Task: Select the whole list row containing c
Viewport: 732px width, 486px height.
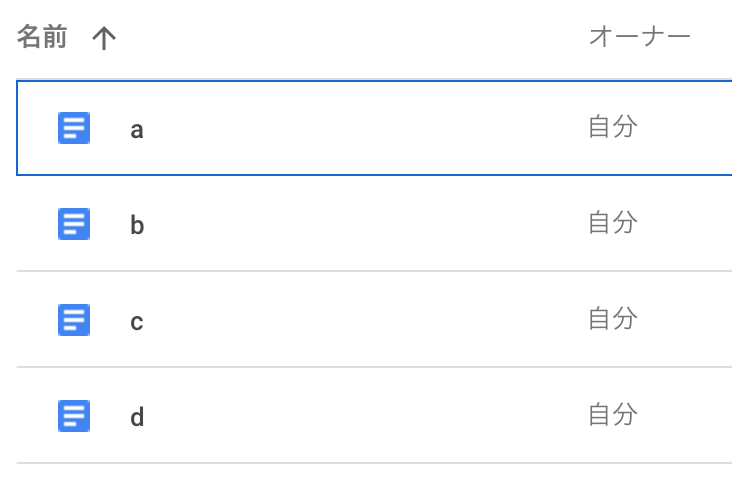Action: click(374, 319)
